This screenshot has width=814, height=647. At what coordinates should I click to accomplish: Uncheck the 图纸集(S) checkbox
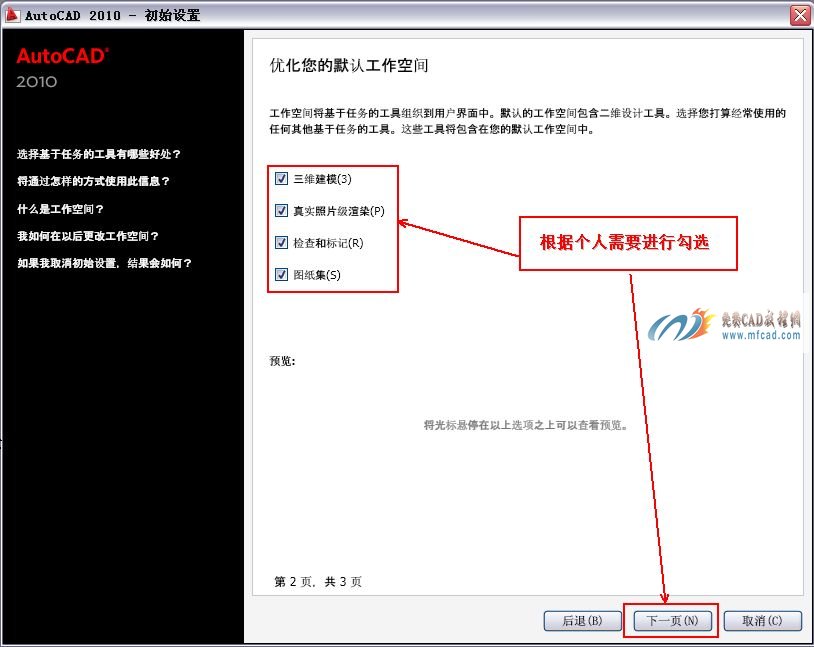click(x=281, y=274)
